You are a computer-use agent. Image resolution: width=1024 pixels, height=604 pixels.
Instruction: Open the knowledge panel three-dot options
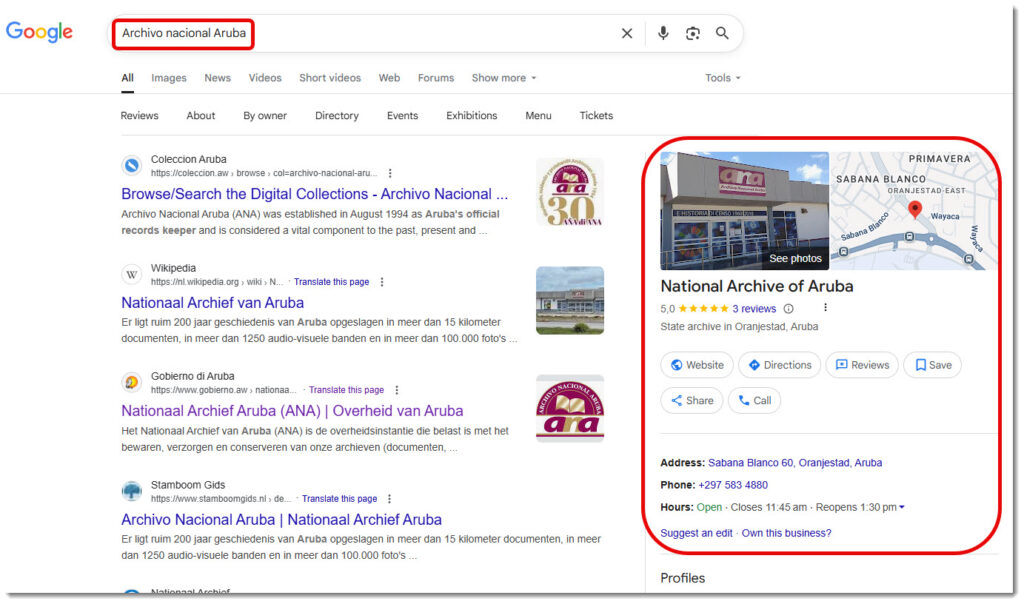pos(825,308)
